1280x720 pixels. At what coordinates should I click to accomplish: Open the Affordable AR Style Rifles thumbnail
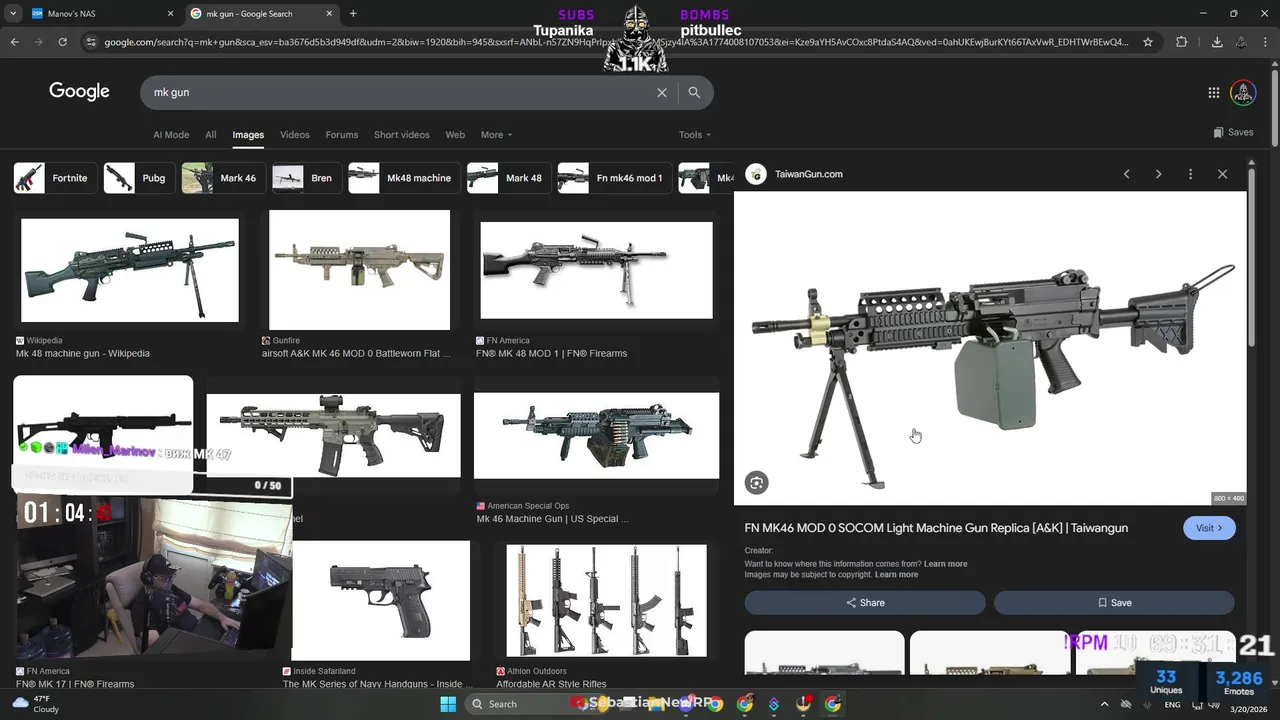click(606, 600)
